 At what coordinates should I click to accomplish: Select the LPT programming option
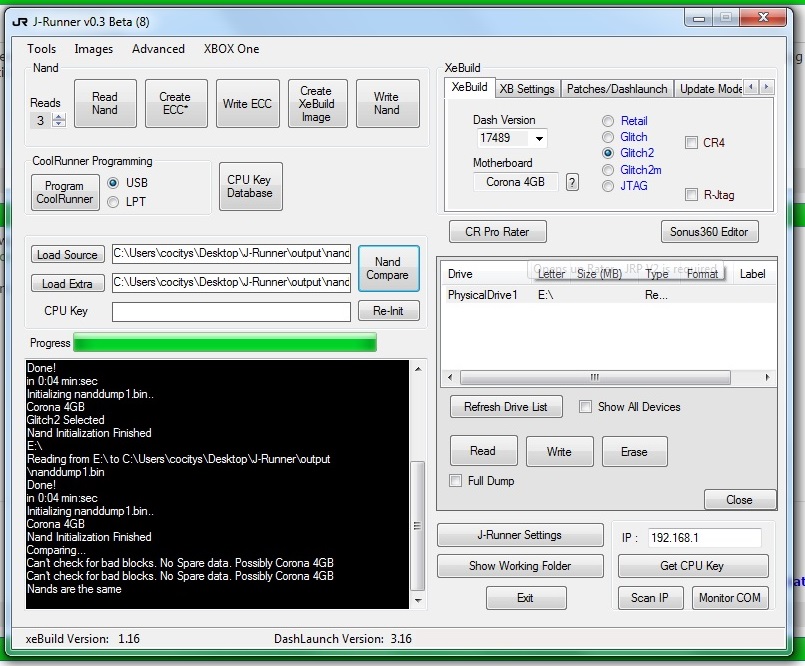(113, 202)
